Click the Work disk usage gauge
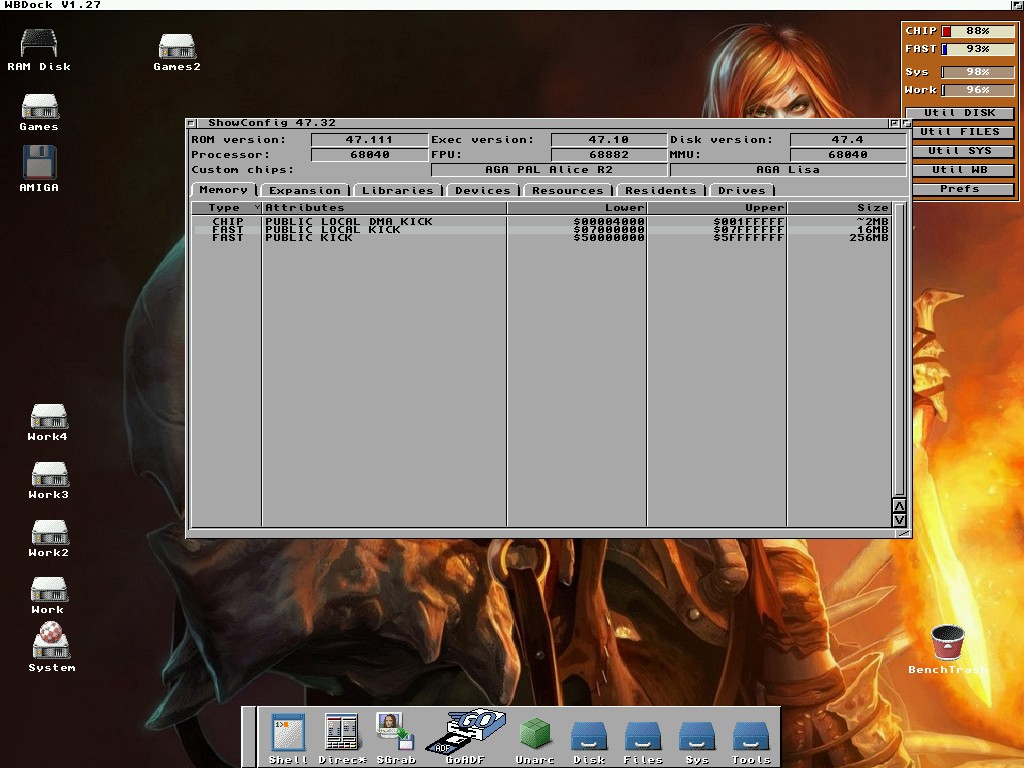 point(978,90)
